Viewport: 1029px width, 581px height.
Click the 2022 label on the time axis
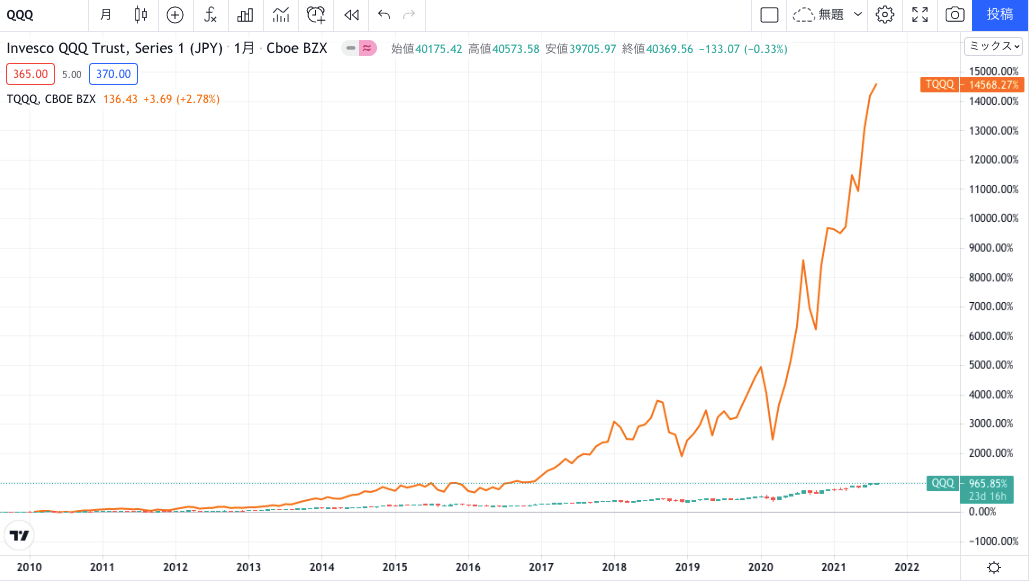[907, 567]
